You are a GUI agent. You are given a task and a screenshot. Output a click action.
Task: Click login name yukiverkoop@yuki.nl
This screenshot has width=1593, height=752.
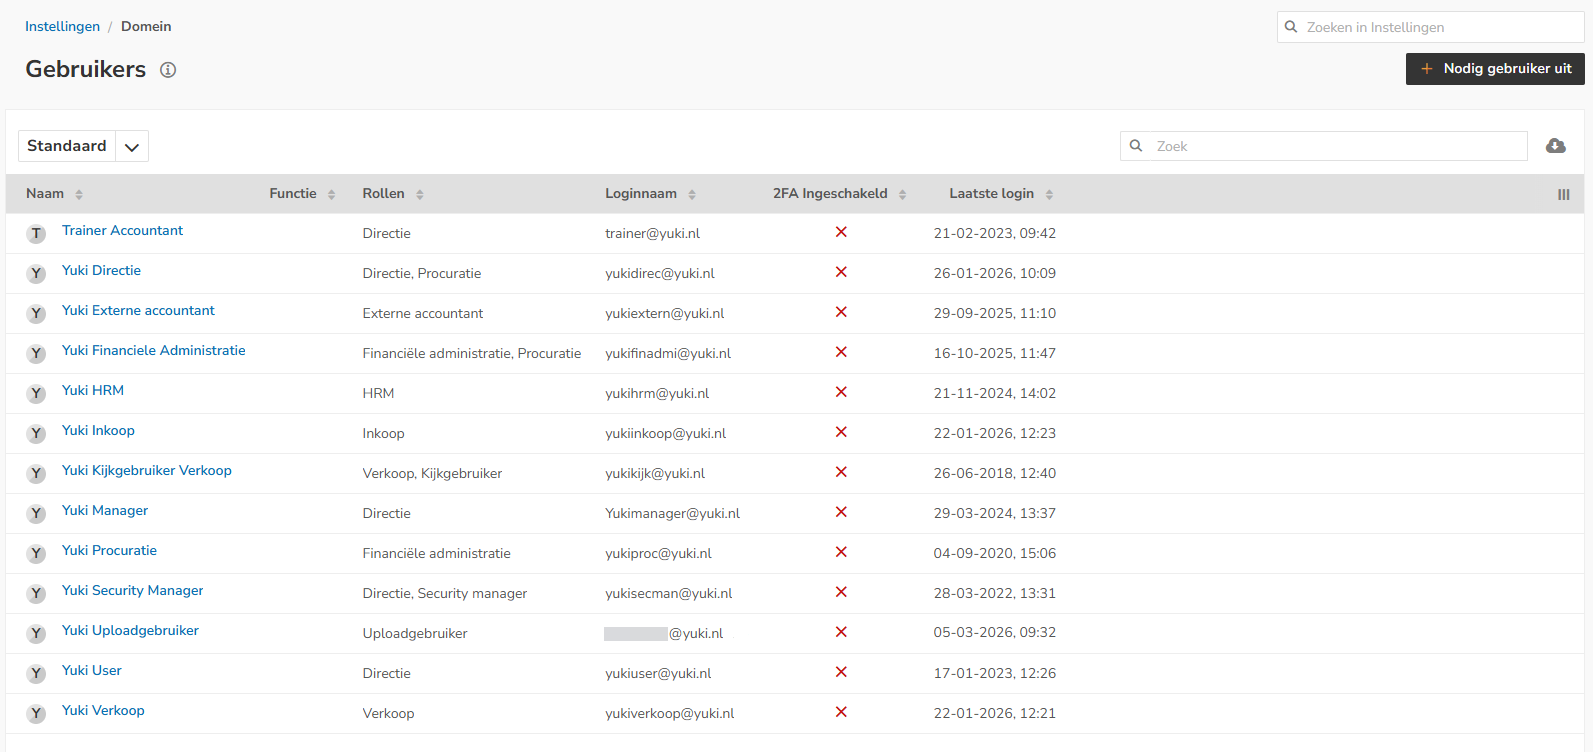click(669, 713)
